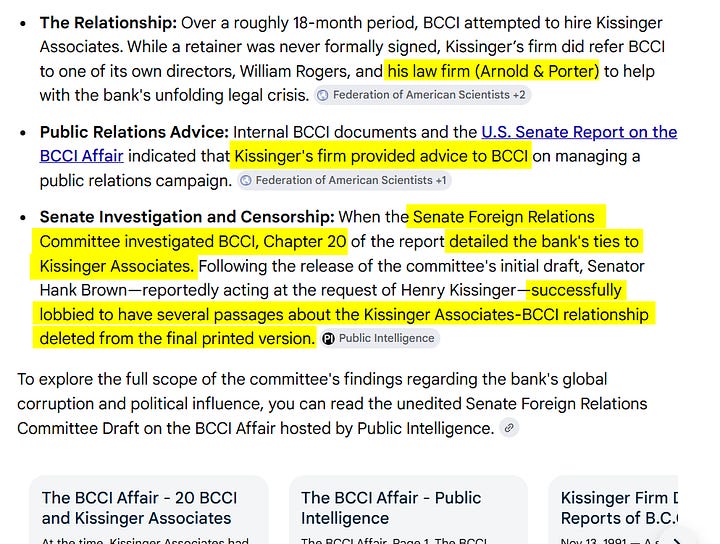This screenshot has width=720, height=544.
Task: Click the Nov 13, 1991 card snippet
Action: (x=611, y=541)
